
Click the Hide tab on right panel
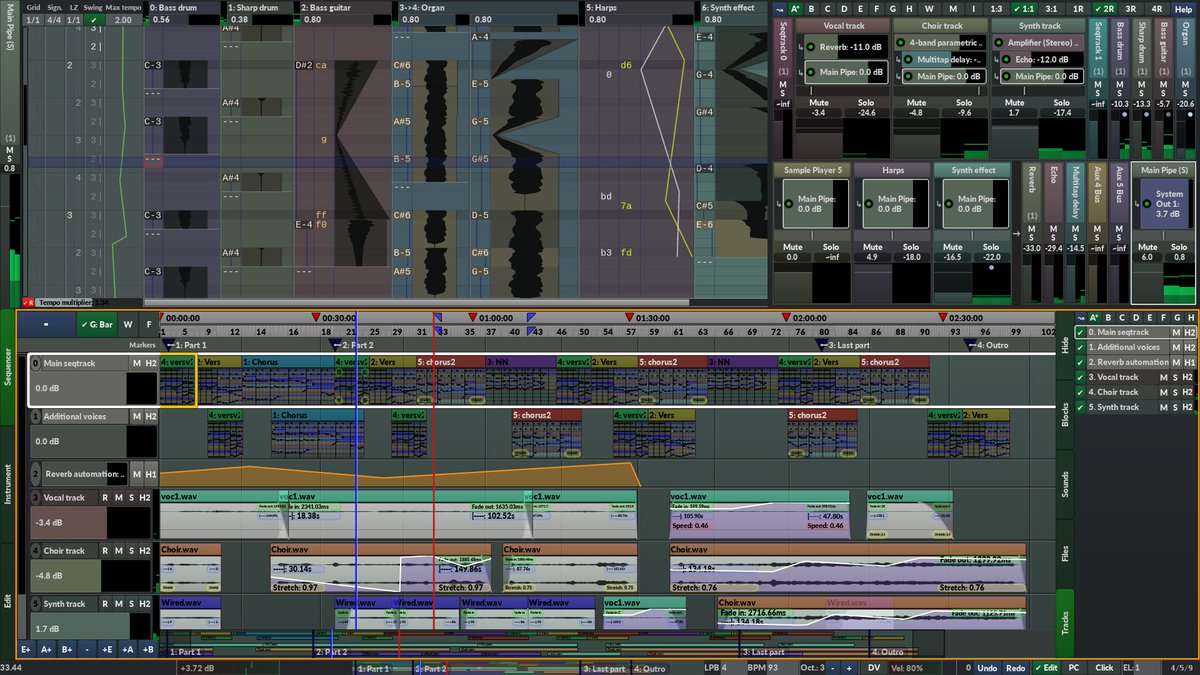pos(1064,346)
